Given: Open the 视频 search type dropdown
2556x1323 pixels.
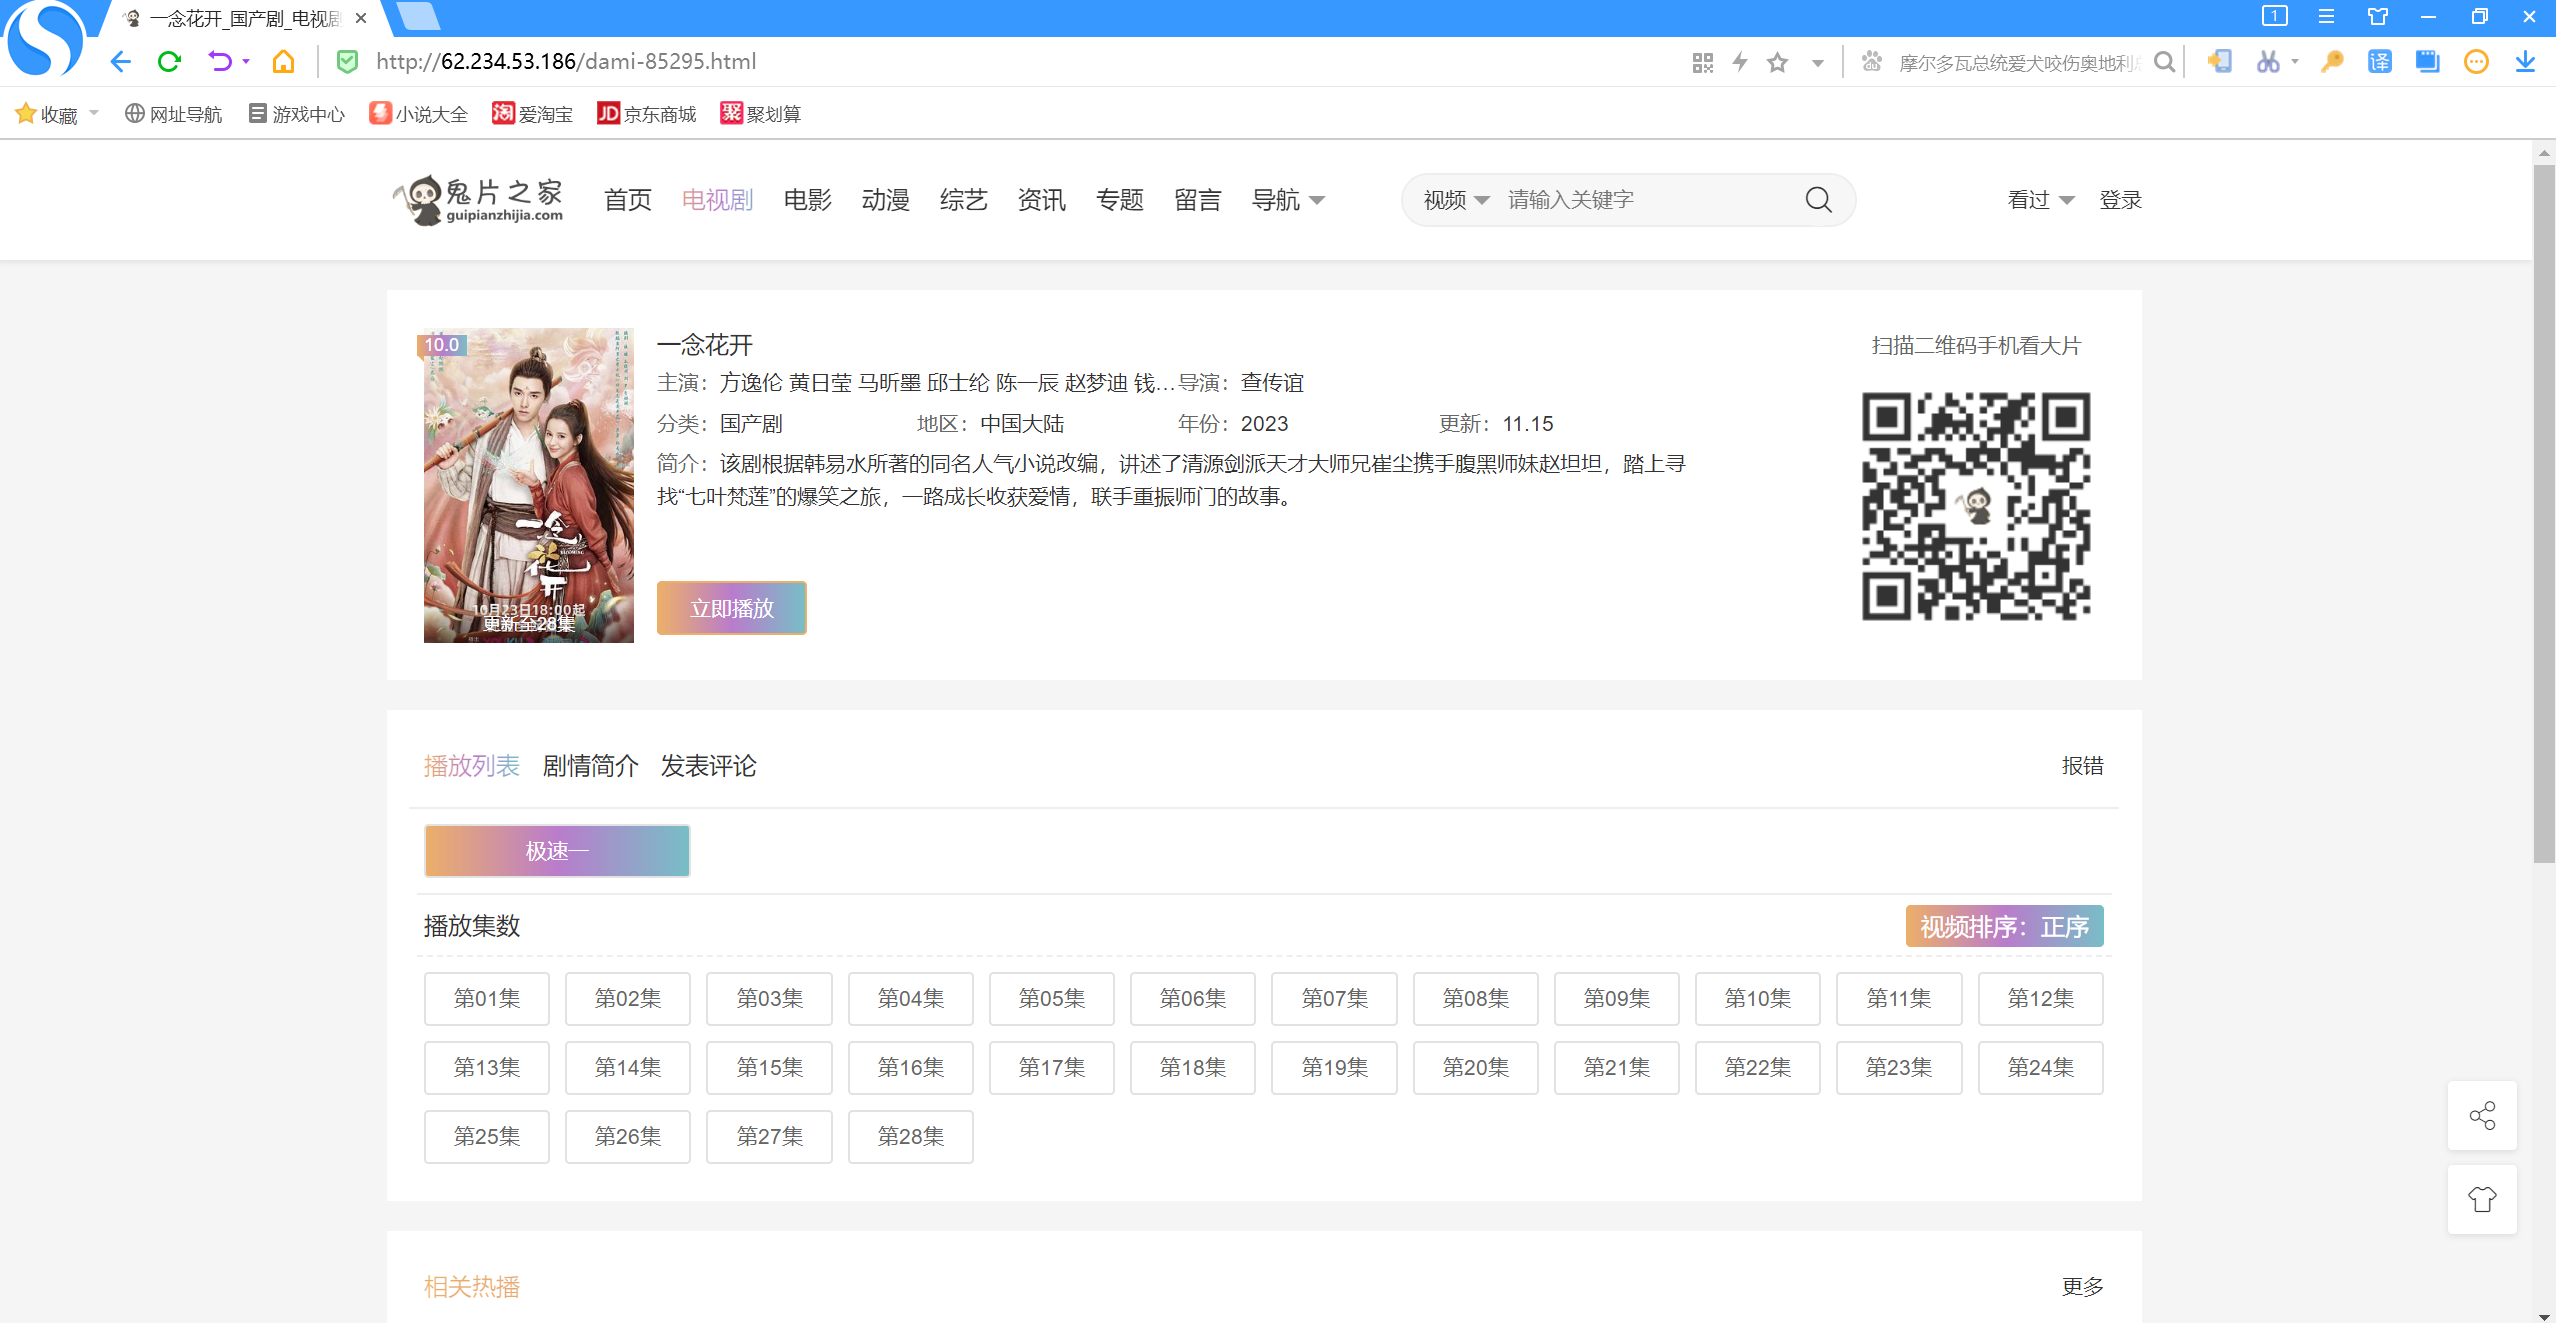Looking at the screenshot, I should [1456, 200].
